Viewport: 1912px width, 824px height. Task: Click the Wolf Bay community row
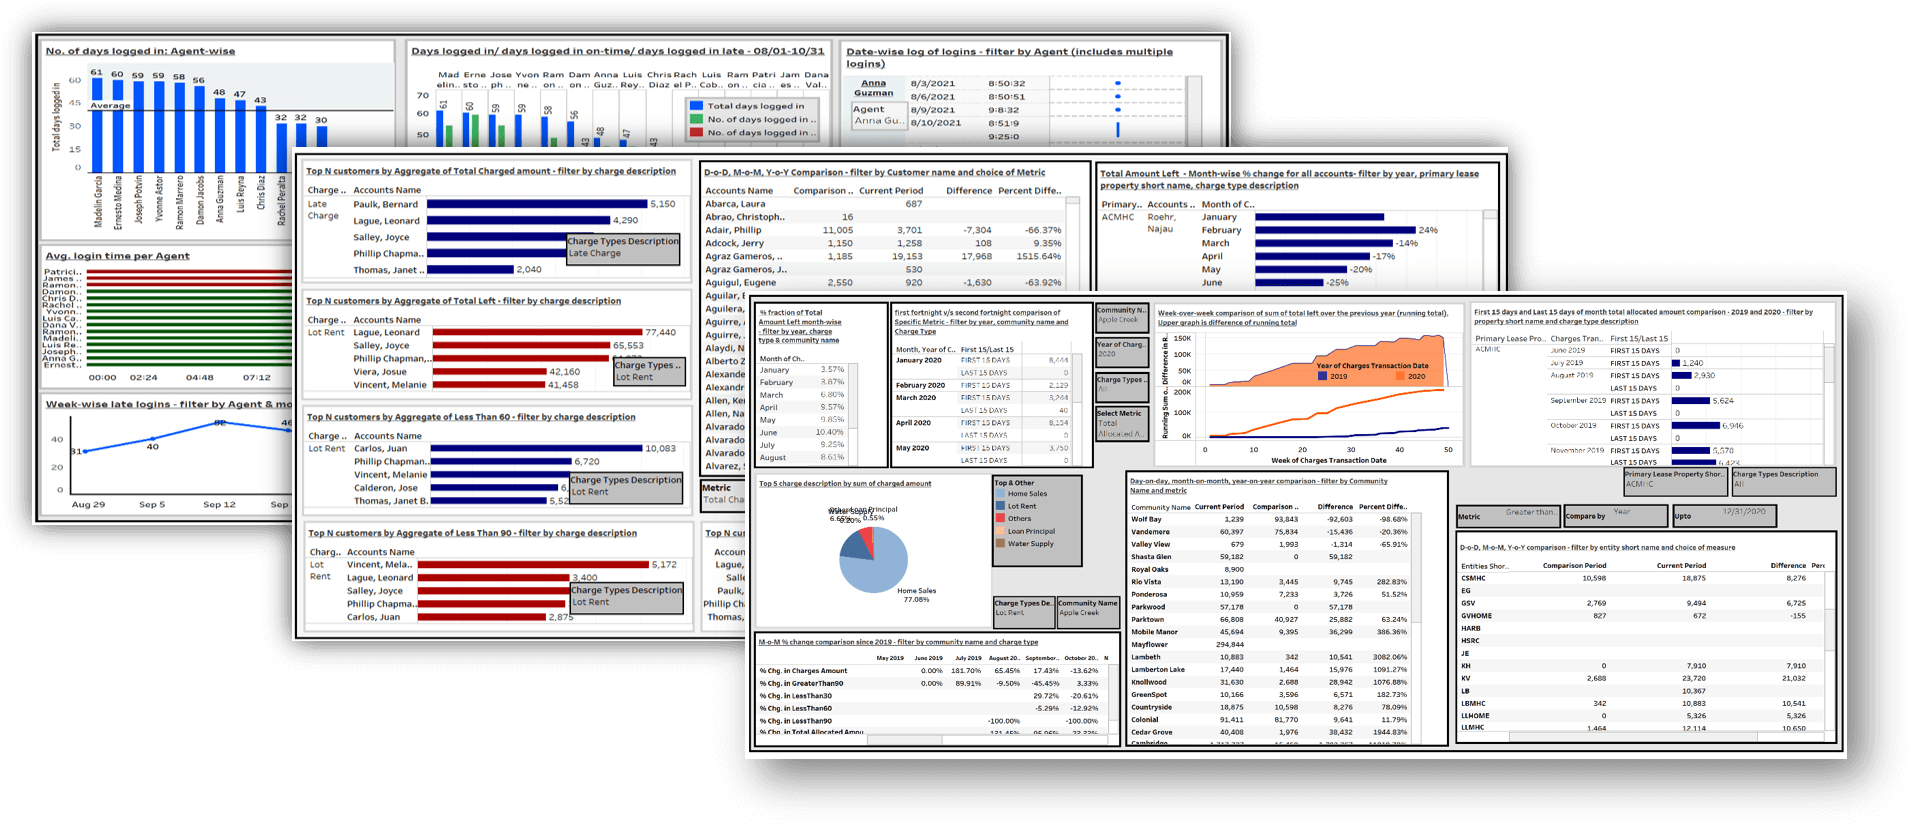pyautogui.click(x=1269, y=520)
